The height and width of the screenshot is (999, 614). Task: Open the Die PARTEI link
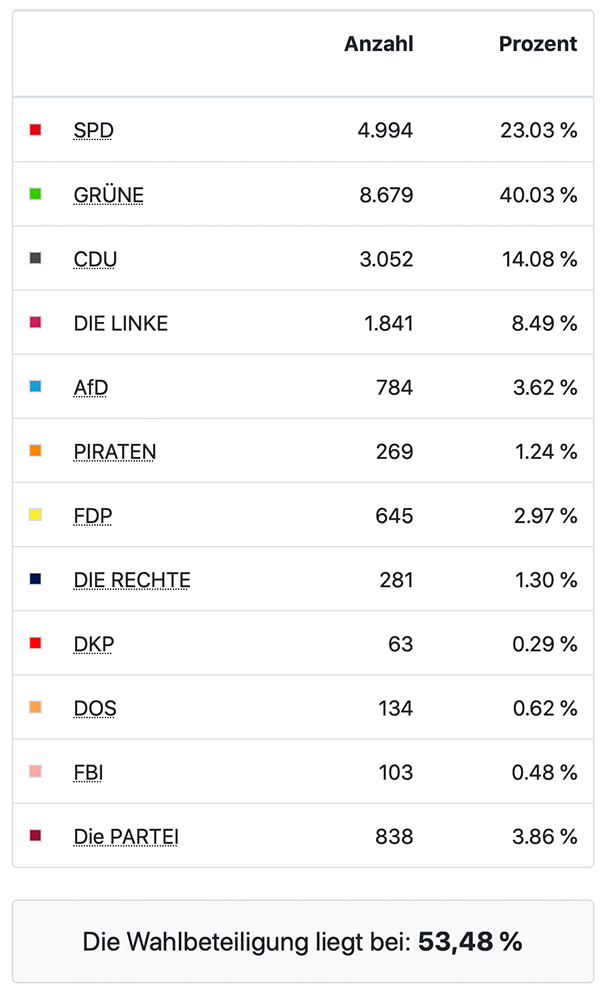[126, 836]
